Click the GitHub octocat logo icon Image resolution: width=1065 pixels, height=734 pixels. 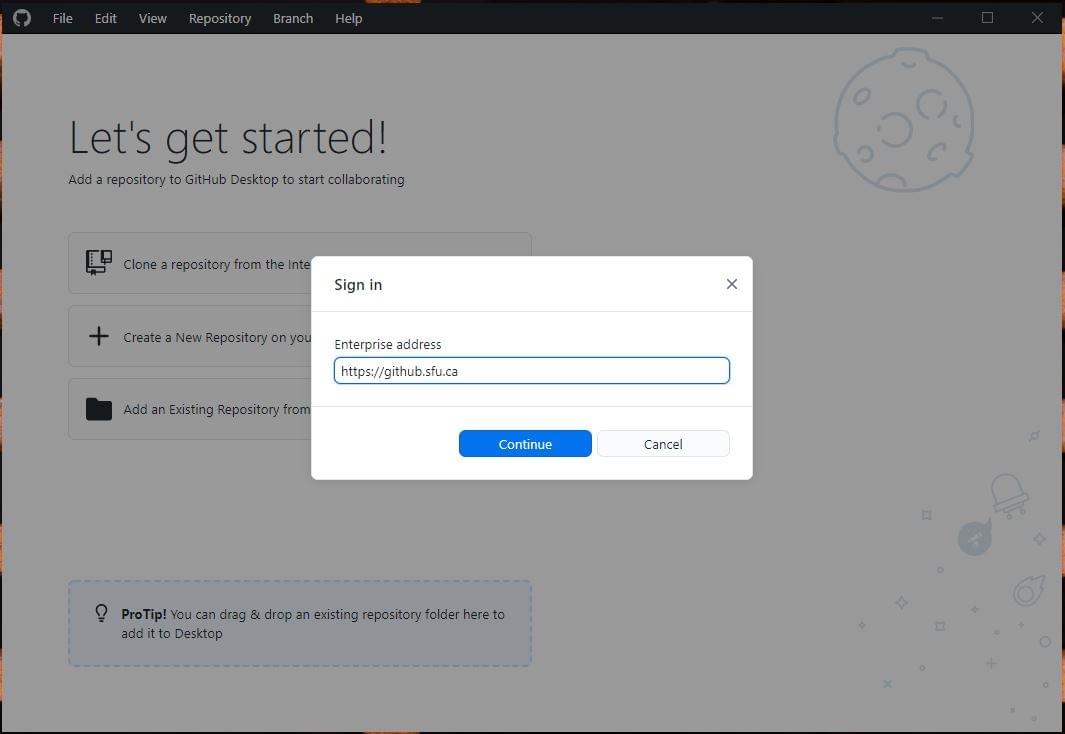[22, 18]
